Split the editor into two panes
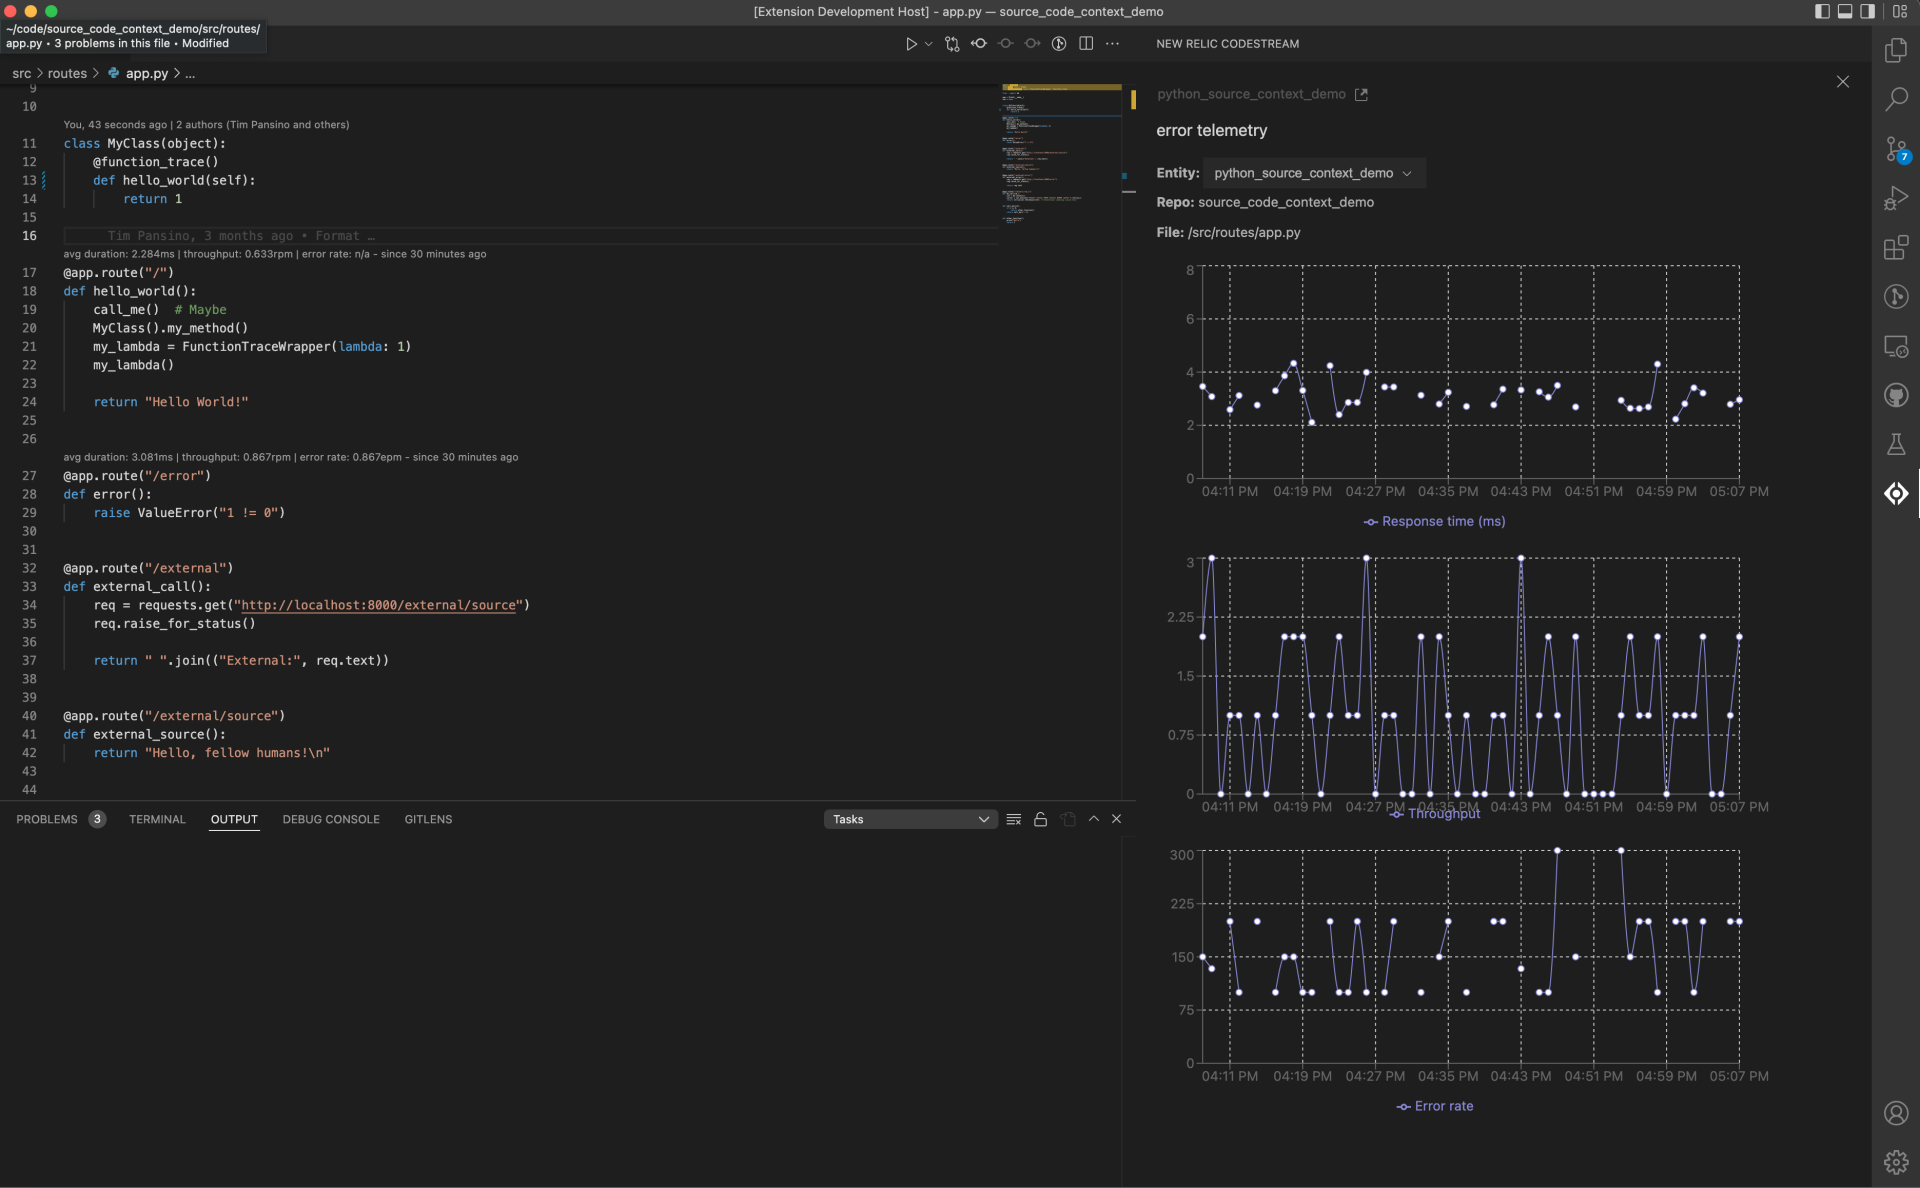The image size is (1920, 1188). pos(1086,44)
